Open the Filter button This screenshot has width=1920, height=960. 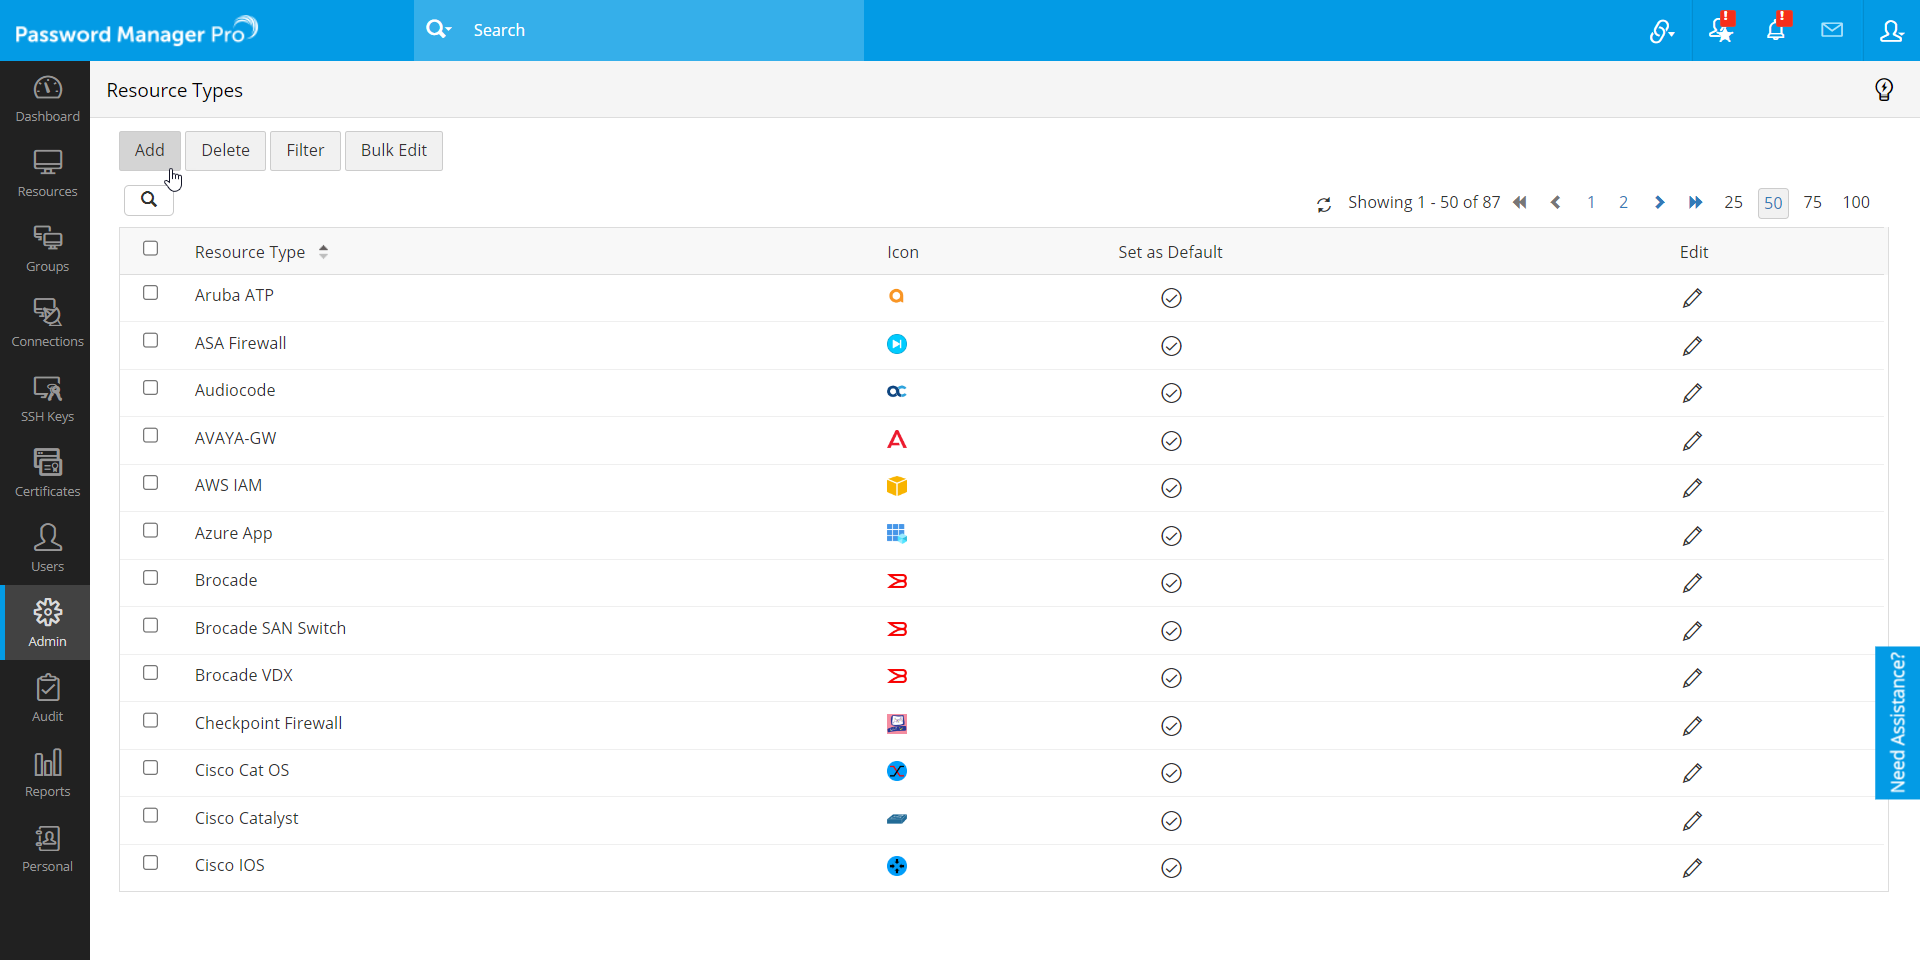tap(305, 151)
